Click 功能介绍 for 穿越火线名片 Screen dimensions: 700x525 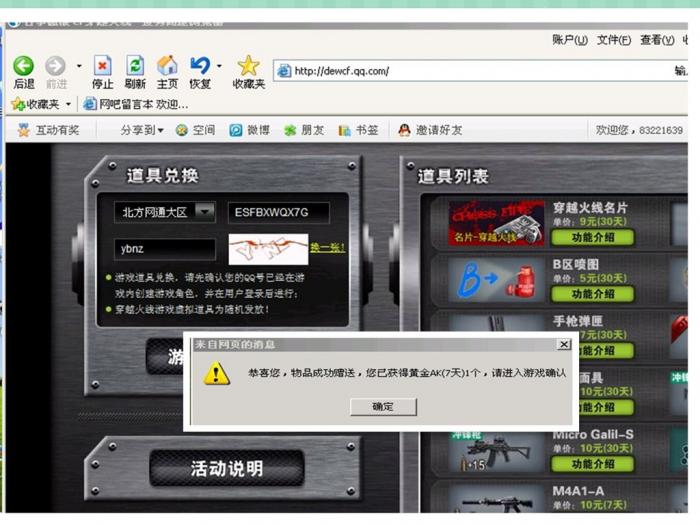tap(593, 237)
